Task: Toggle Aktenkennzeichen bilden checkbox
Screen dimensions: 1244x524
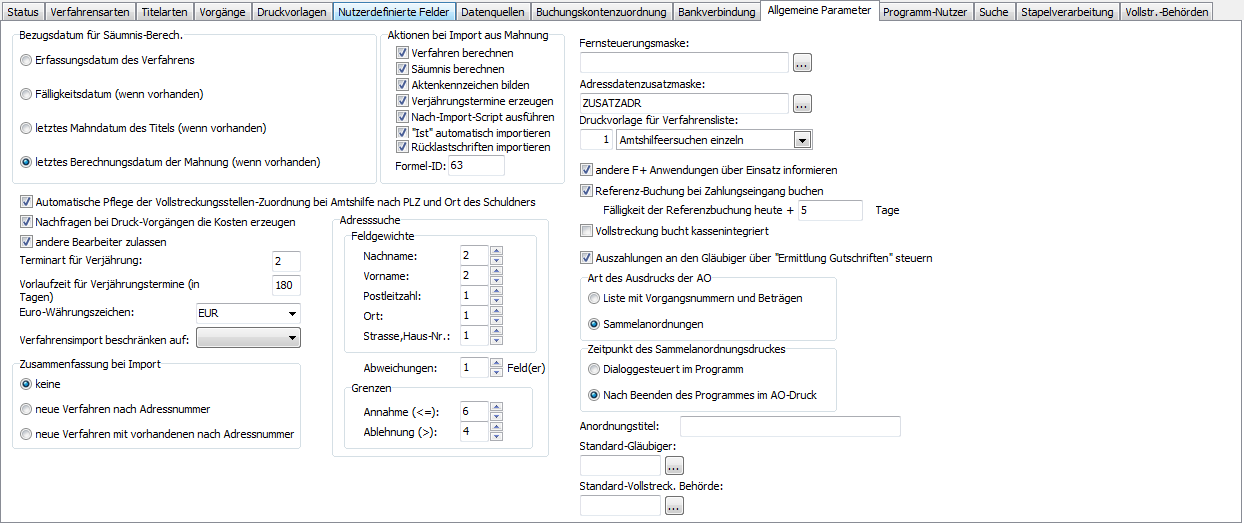Action: [x=403, y=85]
